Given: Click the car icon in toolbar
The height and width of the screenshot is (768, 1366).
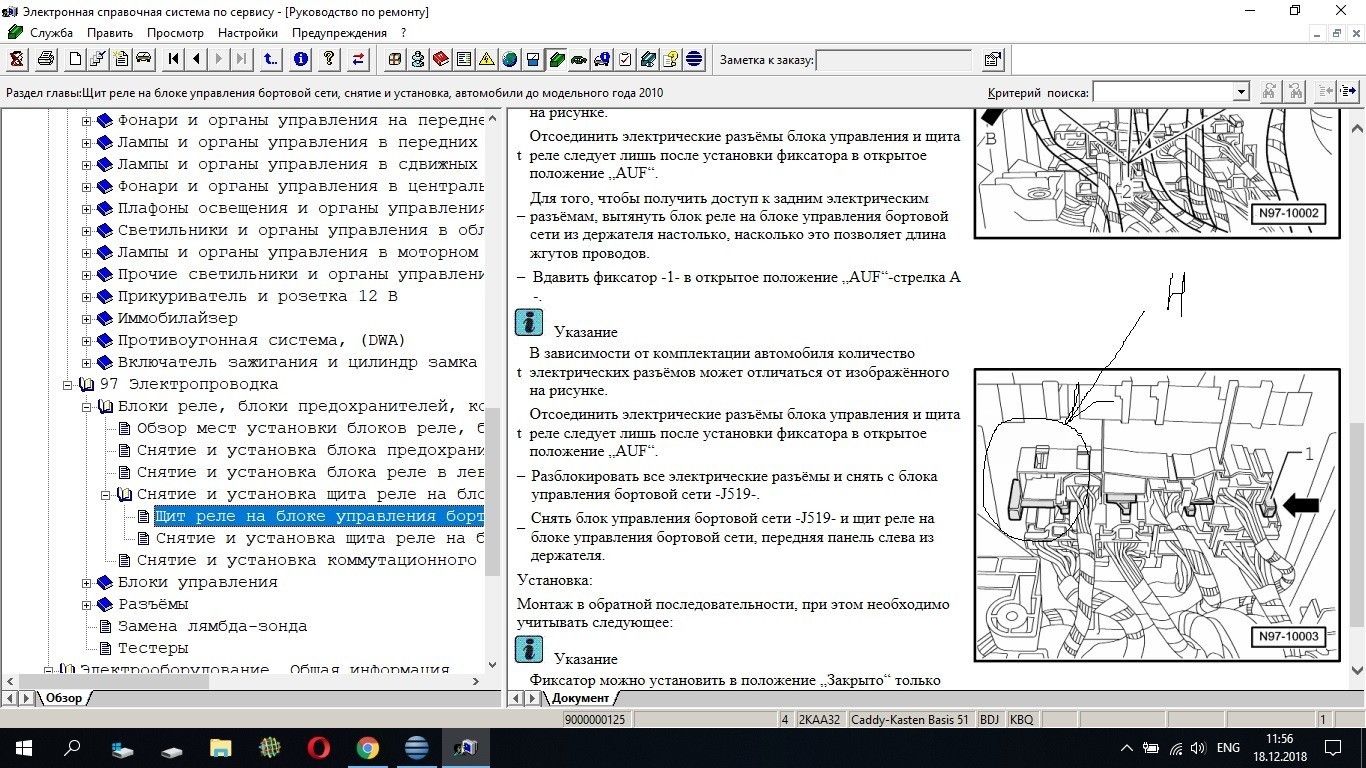Looking at the screenshot, I should click(x=143, y=59).
